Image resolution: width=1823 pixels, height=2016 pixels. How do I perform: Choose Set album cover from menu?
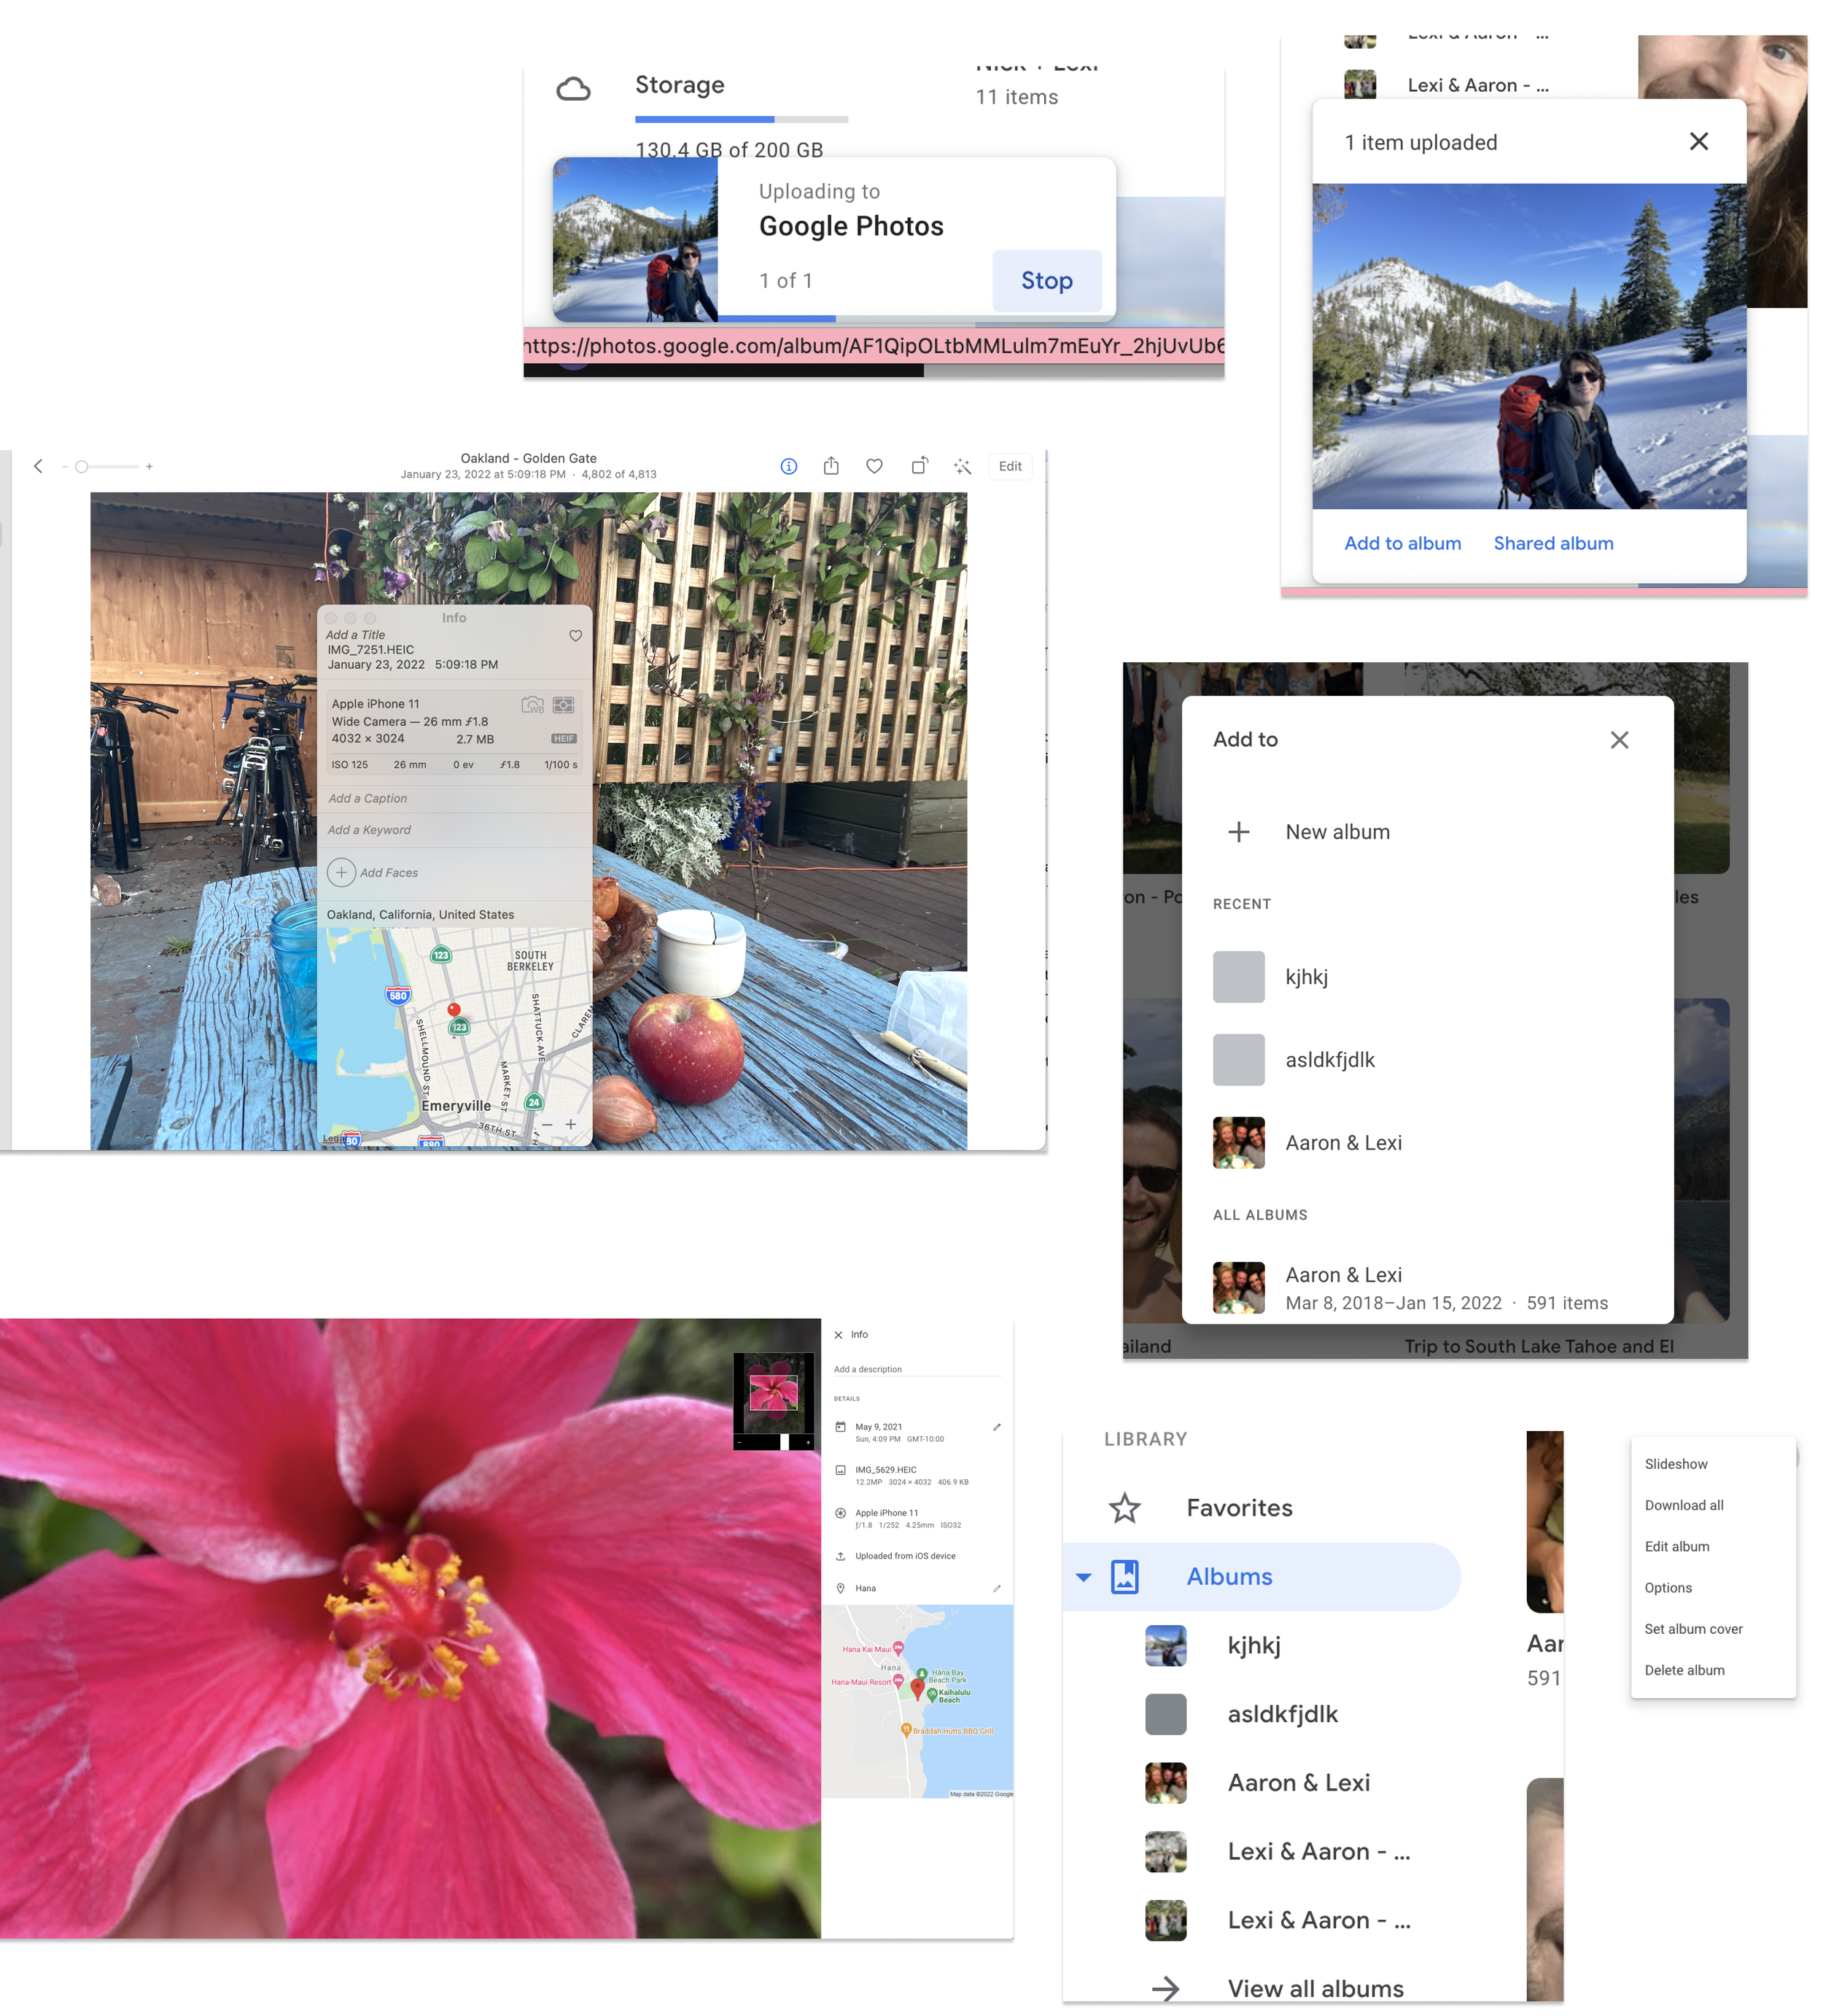pos(1693,1630)
